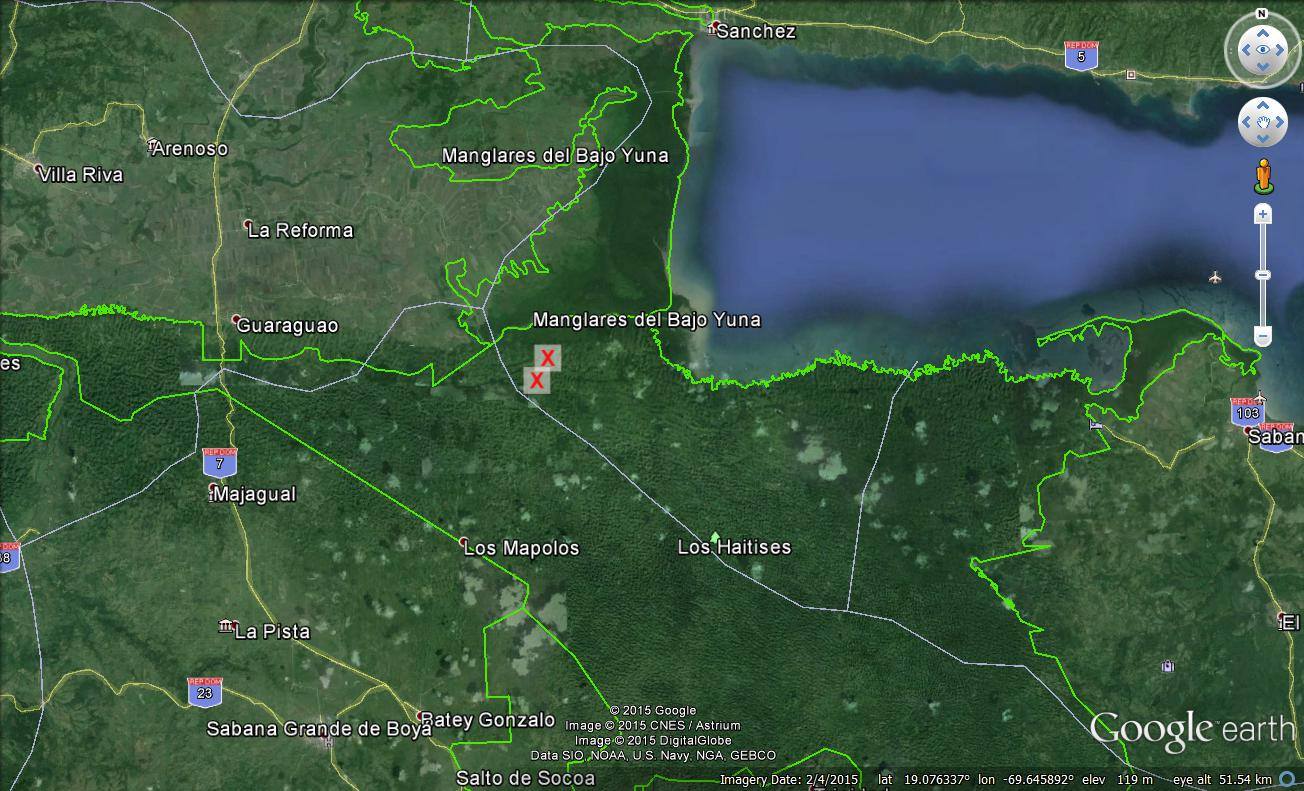1304x791 pixels.
Task: Click the Villa Riva place label
Action: (x=81, y=175)
